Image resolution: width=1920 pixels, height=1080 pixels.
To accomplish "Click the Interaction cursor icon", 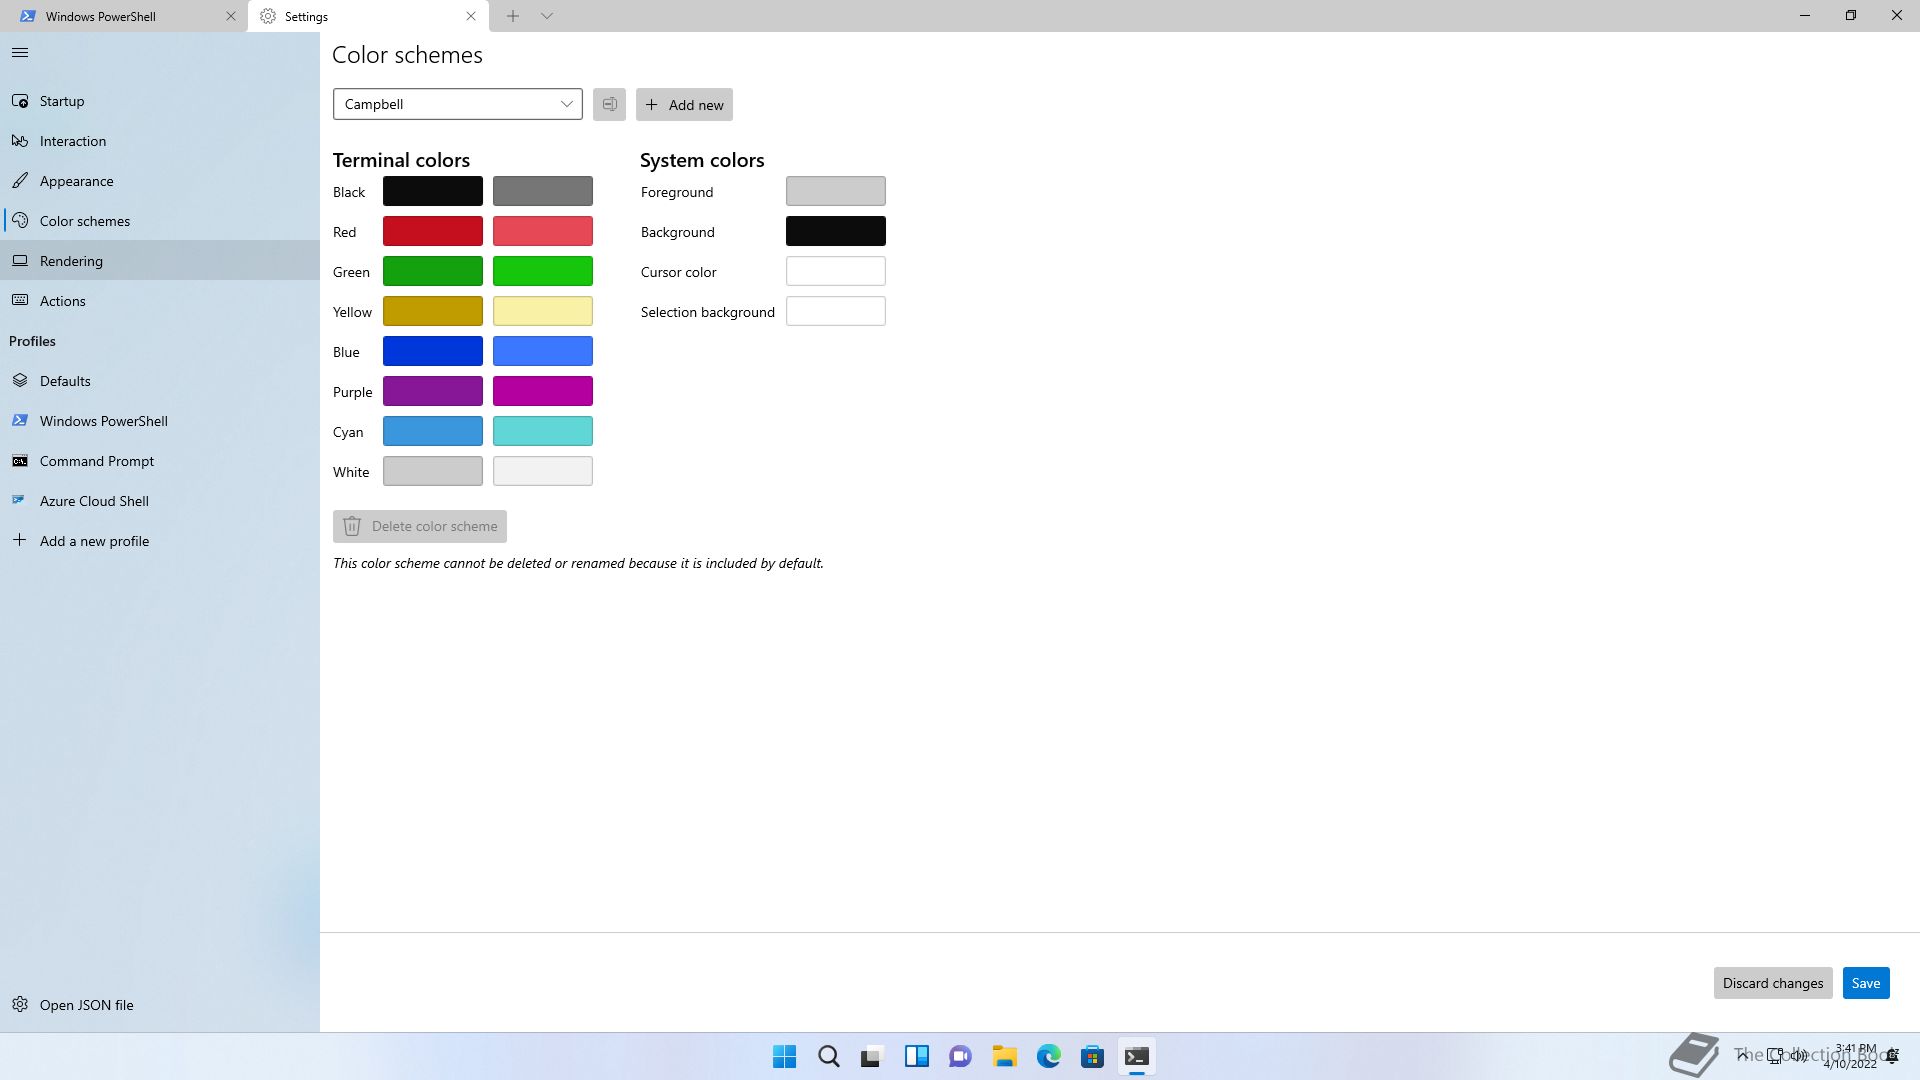I will tap(20, 141).
